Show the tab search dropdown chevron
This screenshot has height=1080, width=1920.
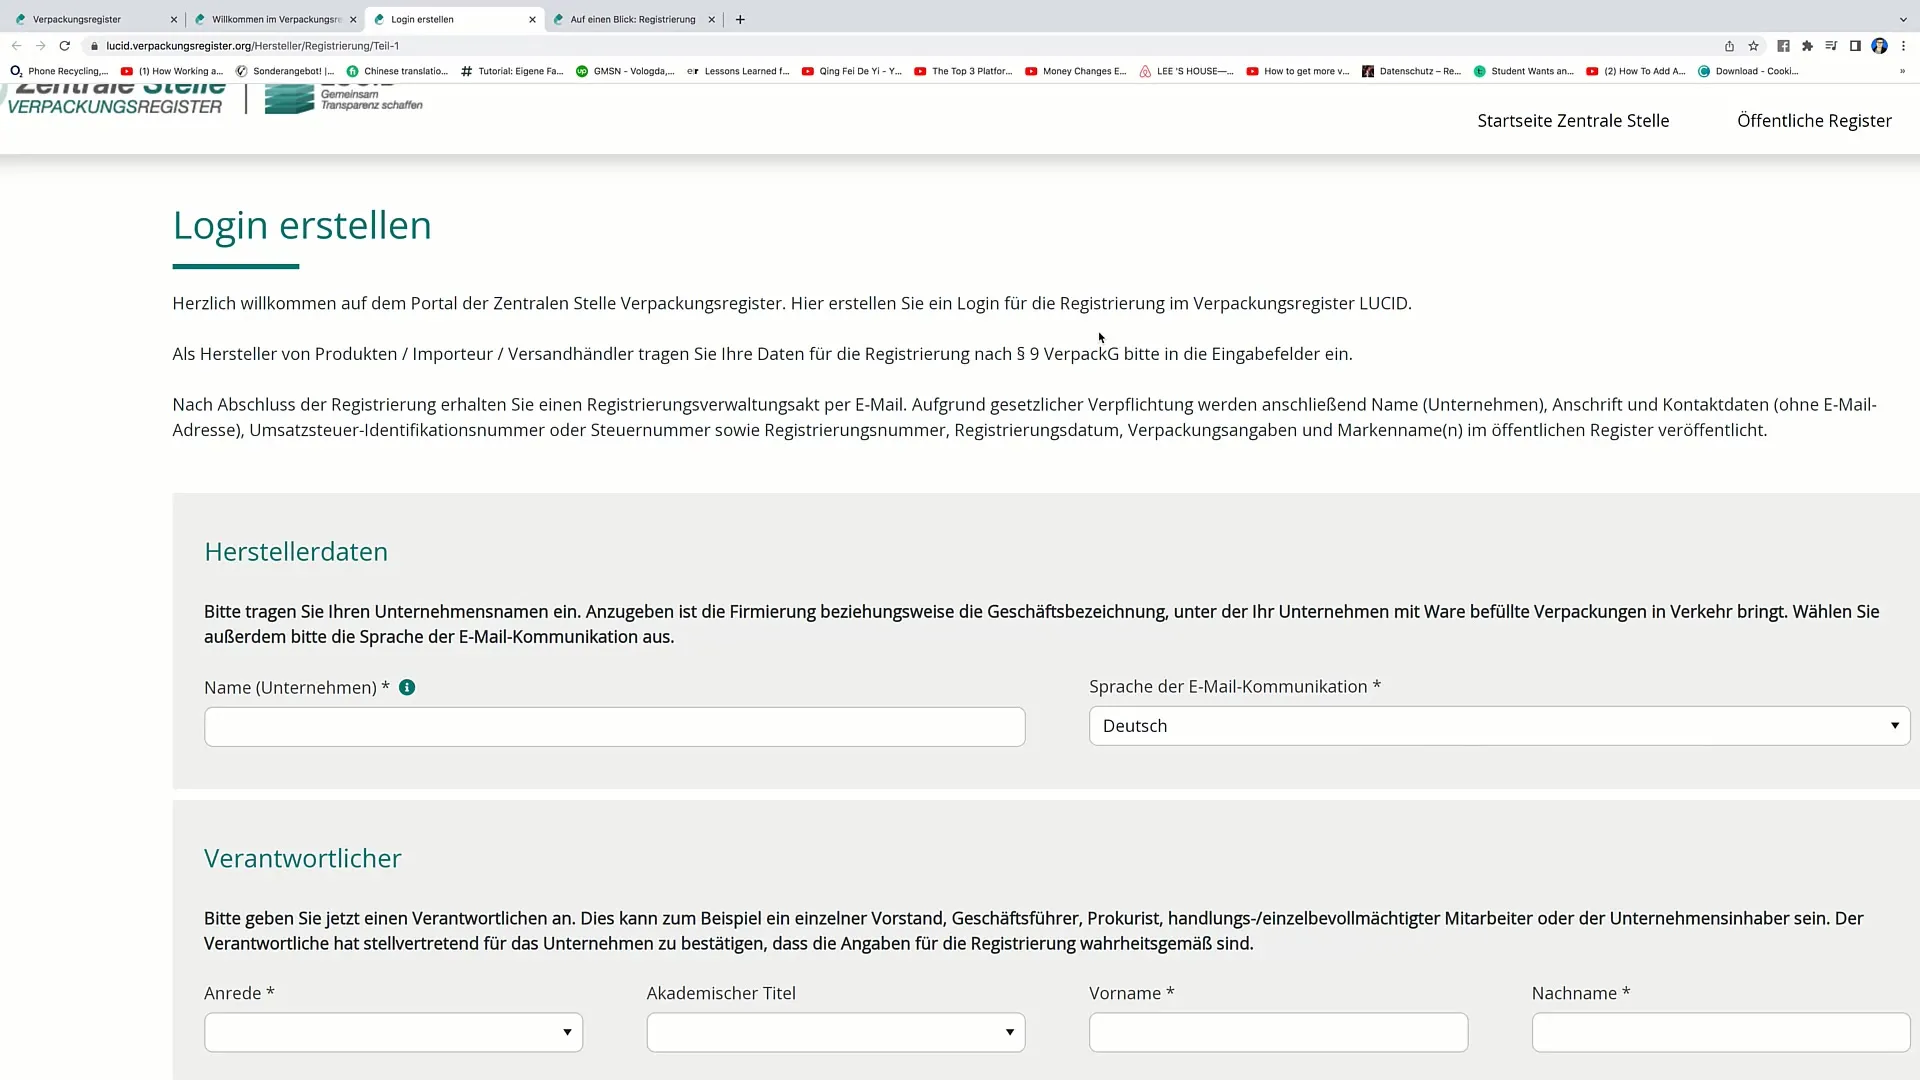point(1903,19)
